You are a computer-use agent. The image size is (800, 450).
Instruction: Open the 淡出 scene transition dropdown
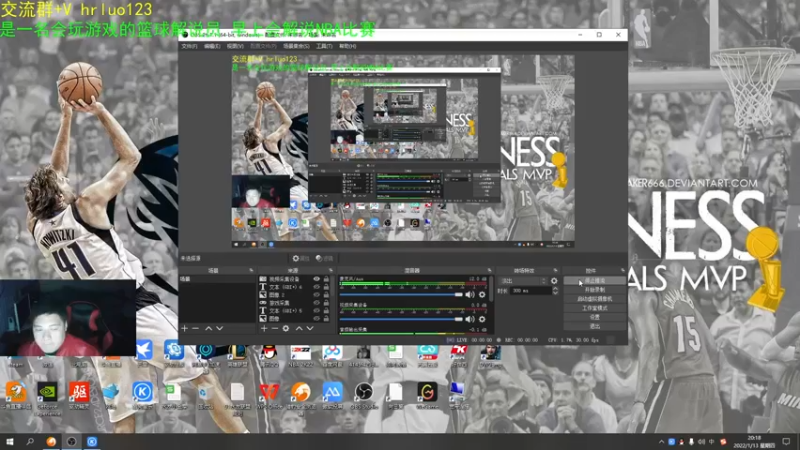coord(523,281)
